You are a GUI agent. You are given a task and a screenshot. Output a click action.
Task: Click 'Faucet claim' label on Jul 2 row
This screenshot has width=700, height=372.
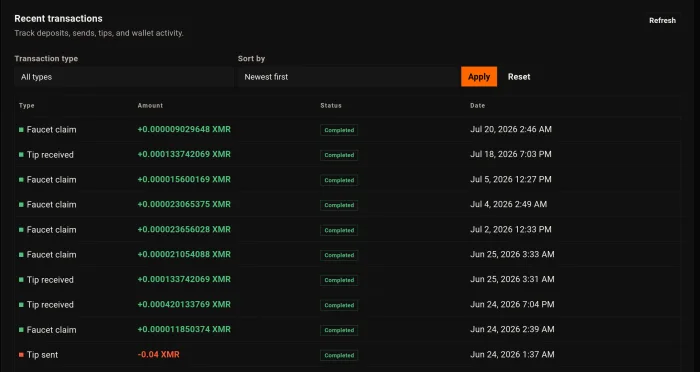click(x=51, y=230)
